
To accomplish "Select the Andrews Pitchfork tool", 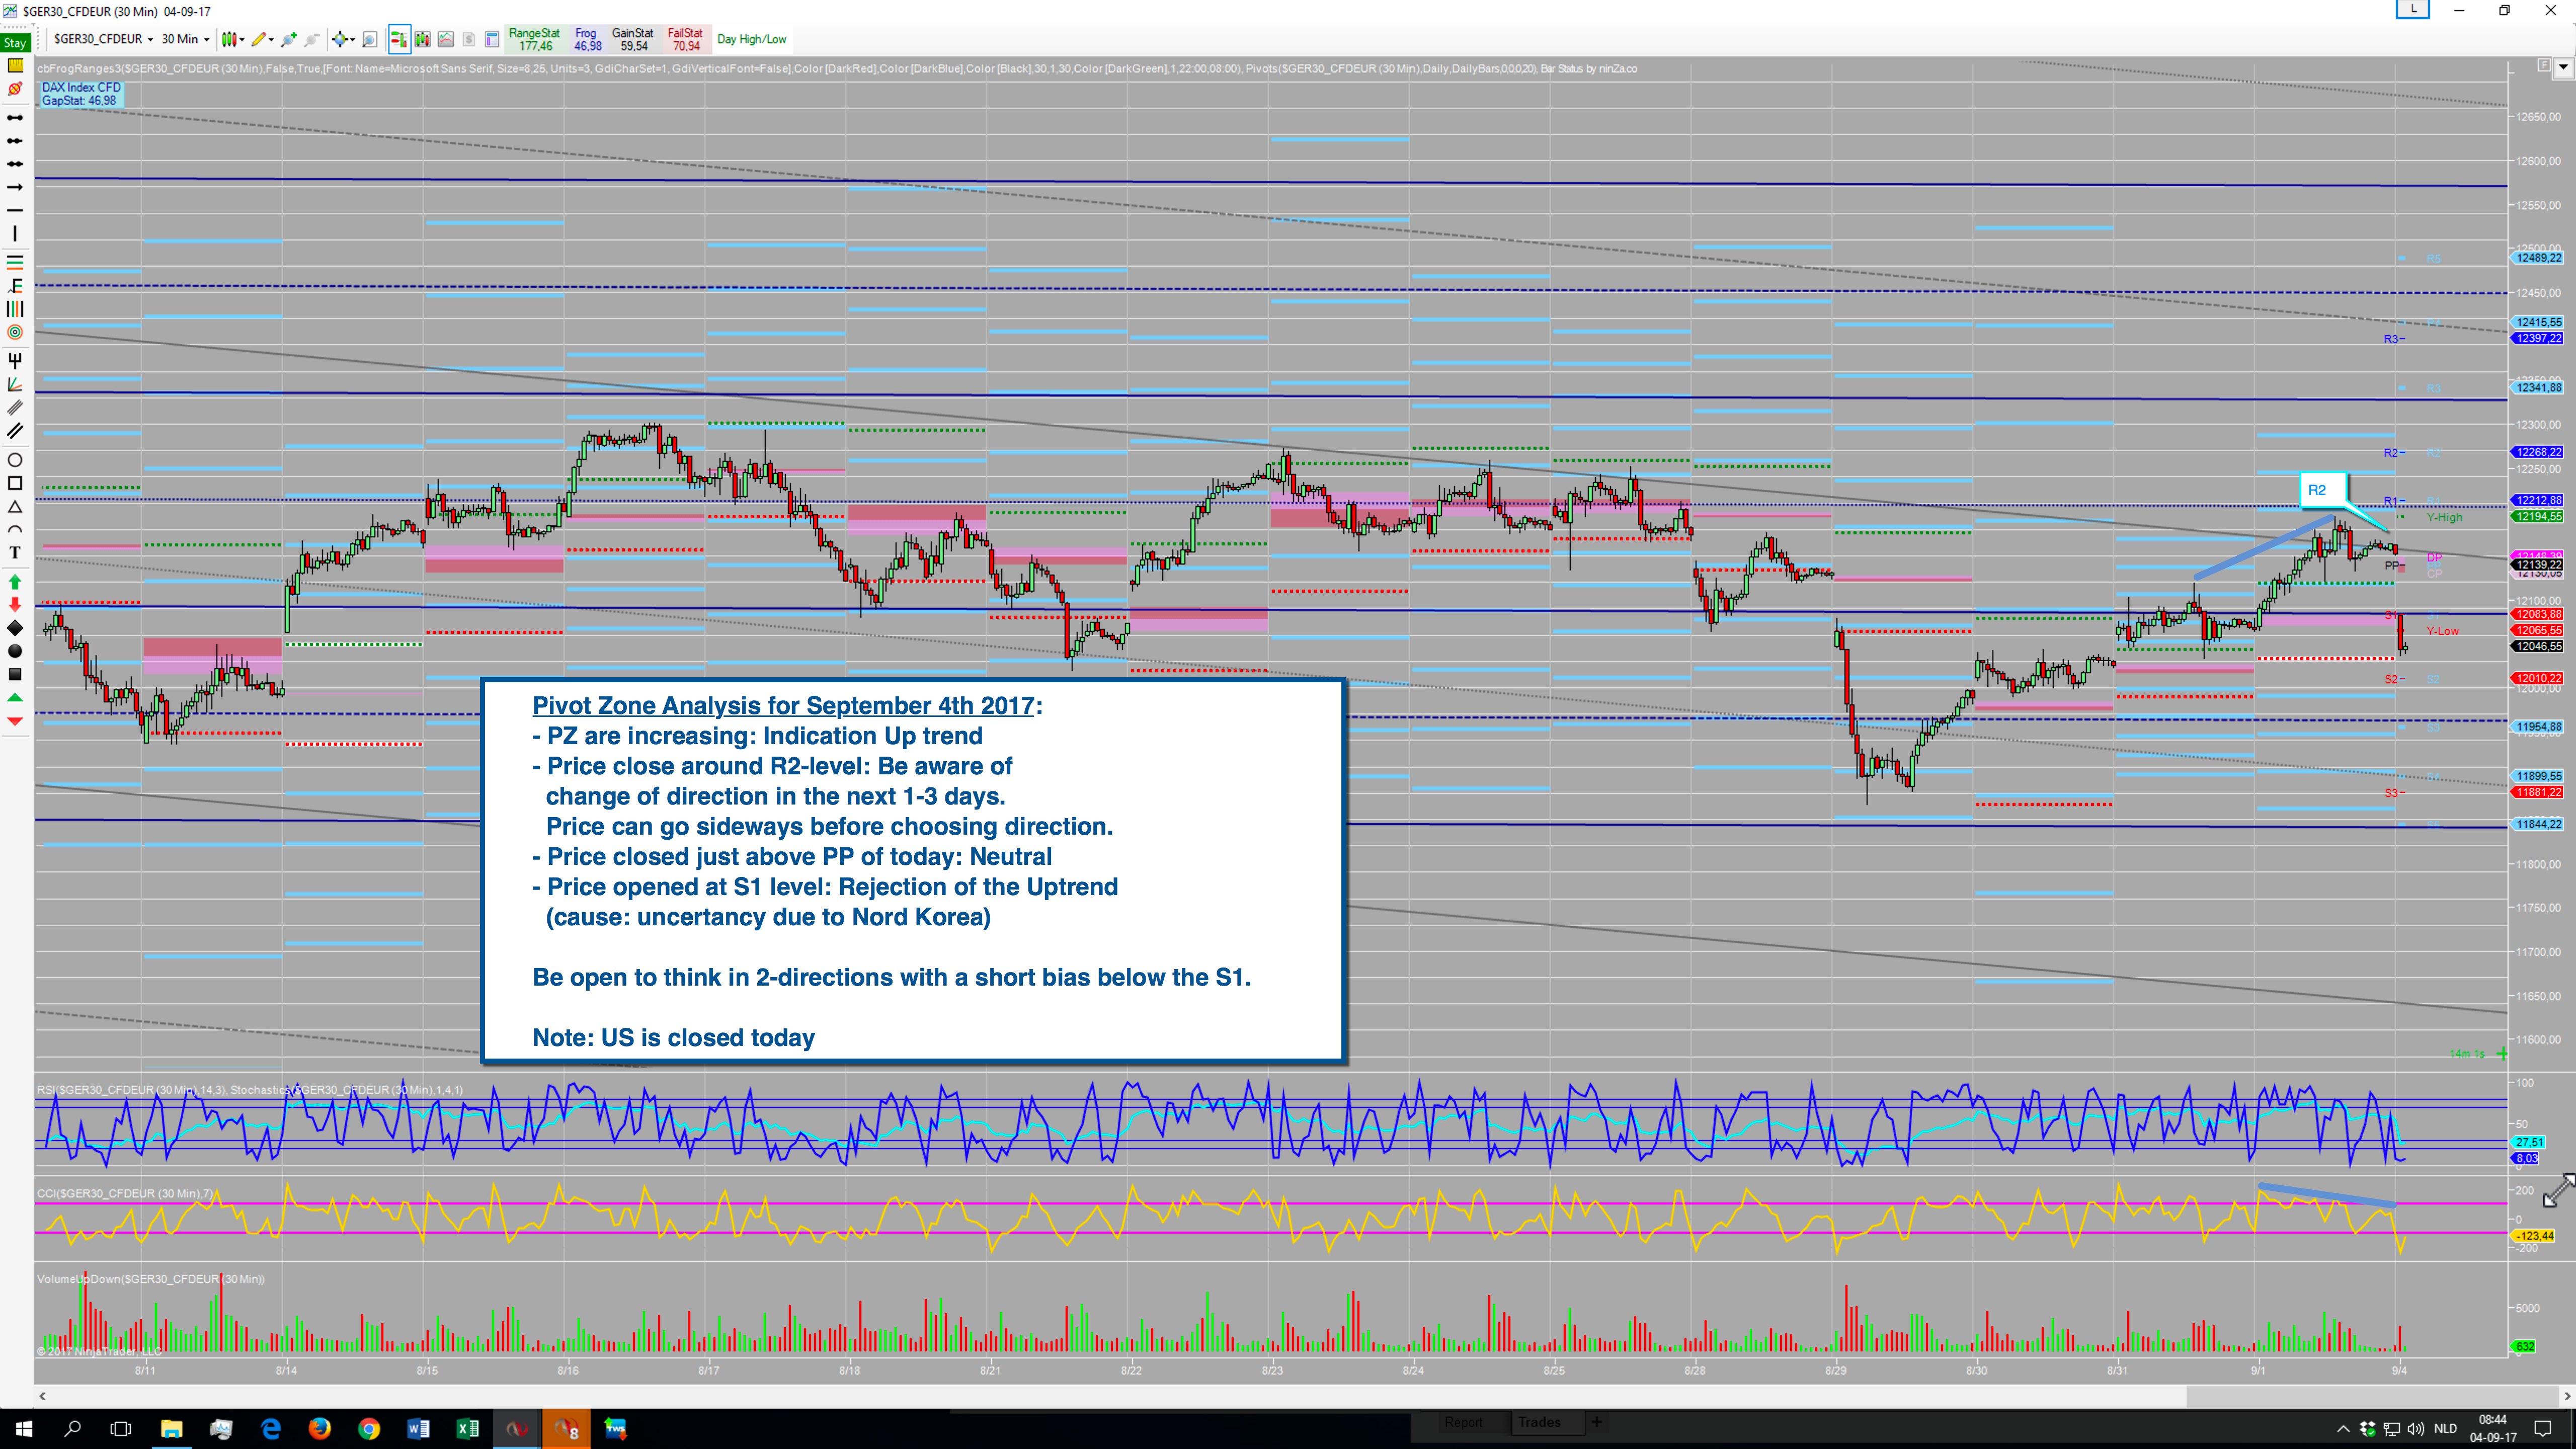I will point(15,360).
